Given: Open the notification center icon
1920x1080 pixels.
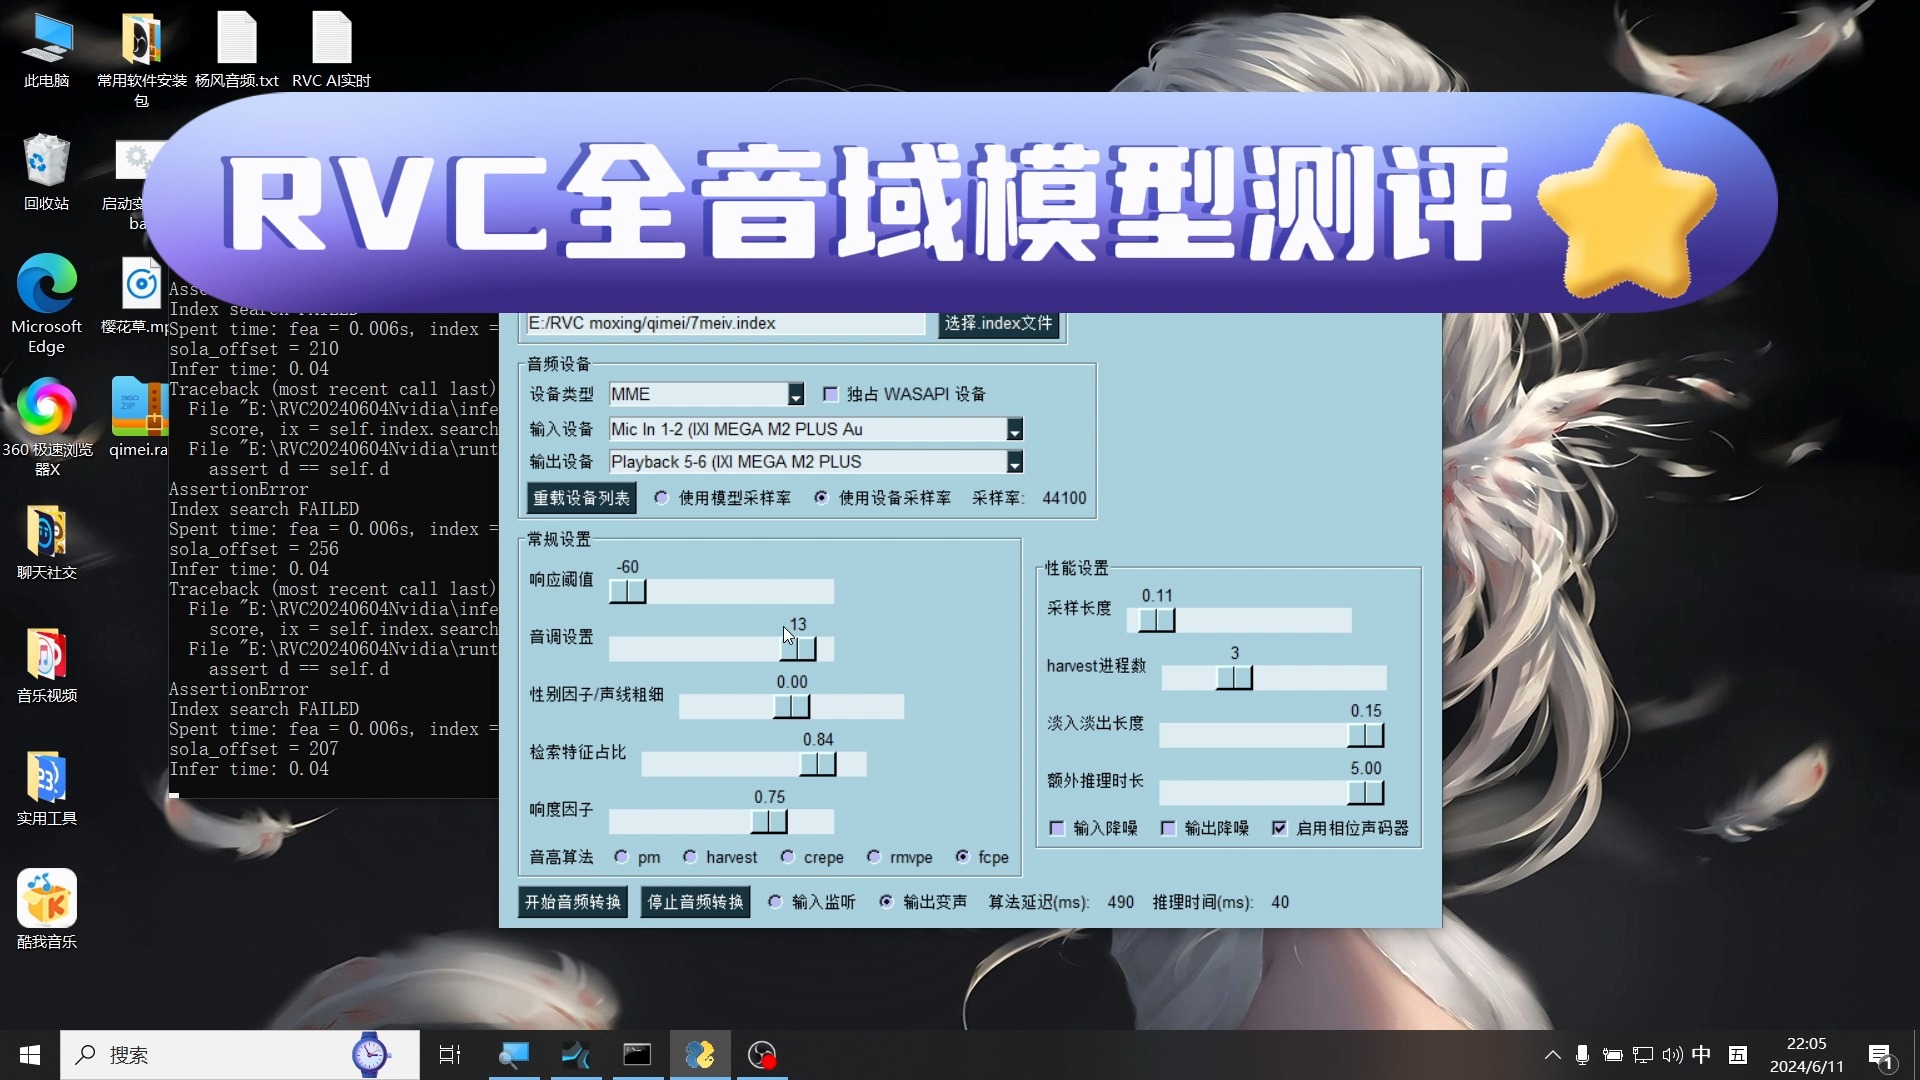Looking at the screenshot, I should tap(1880, 1055).
